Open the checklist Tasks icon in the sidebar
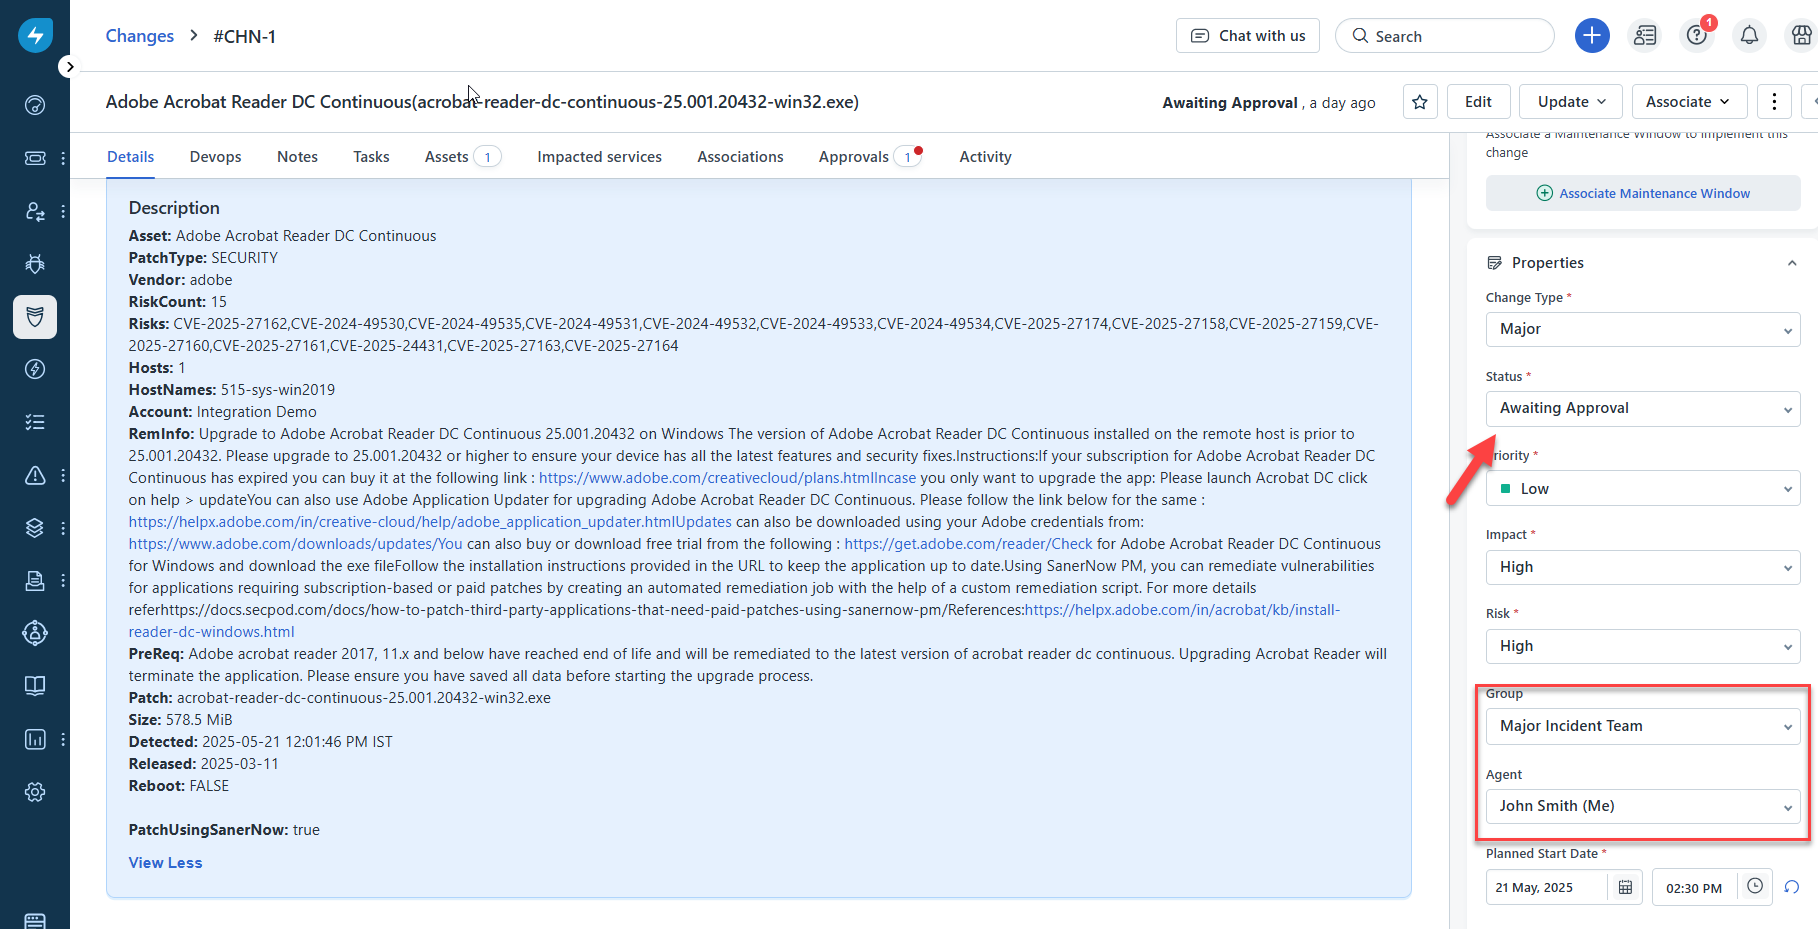This screenshot has width=1818, height=929. click(x=35, y=422)
